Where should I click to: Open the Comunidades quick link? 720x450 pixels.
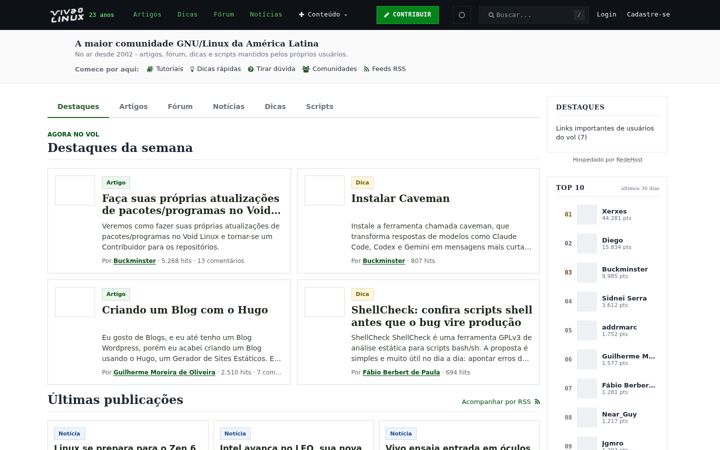329,69
